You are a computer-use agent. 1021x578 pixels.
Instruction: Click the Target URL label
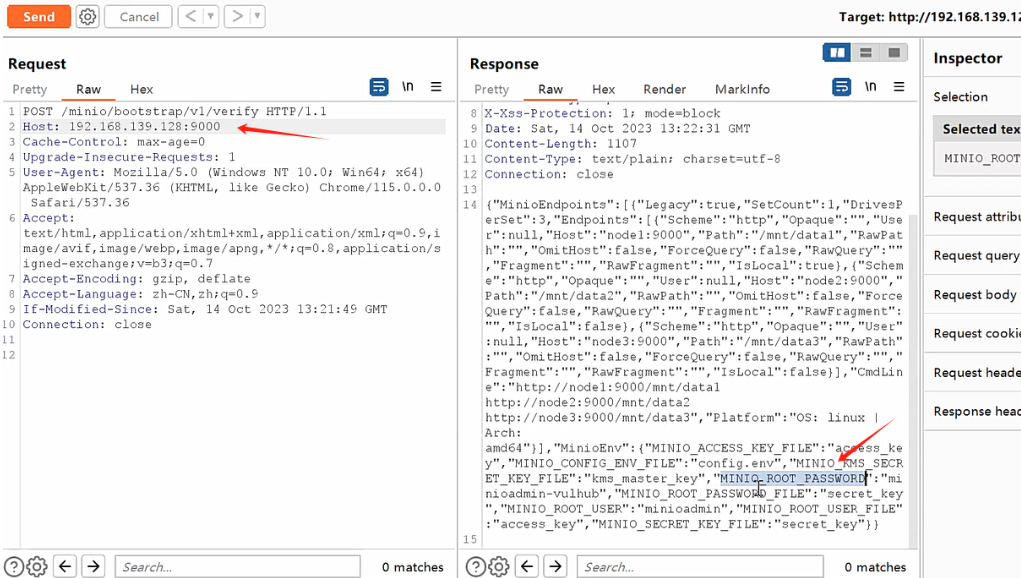pos(929,17)
